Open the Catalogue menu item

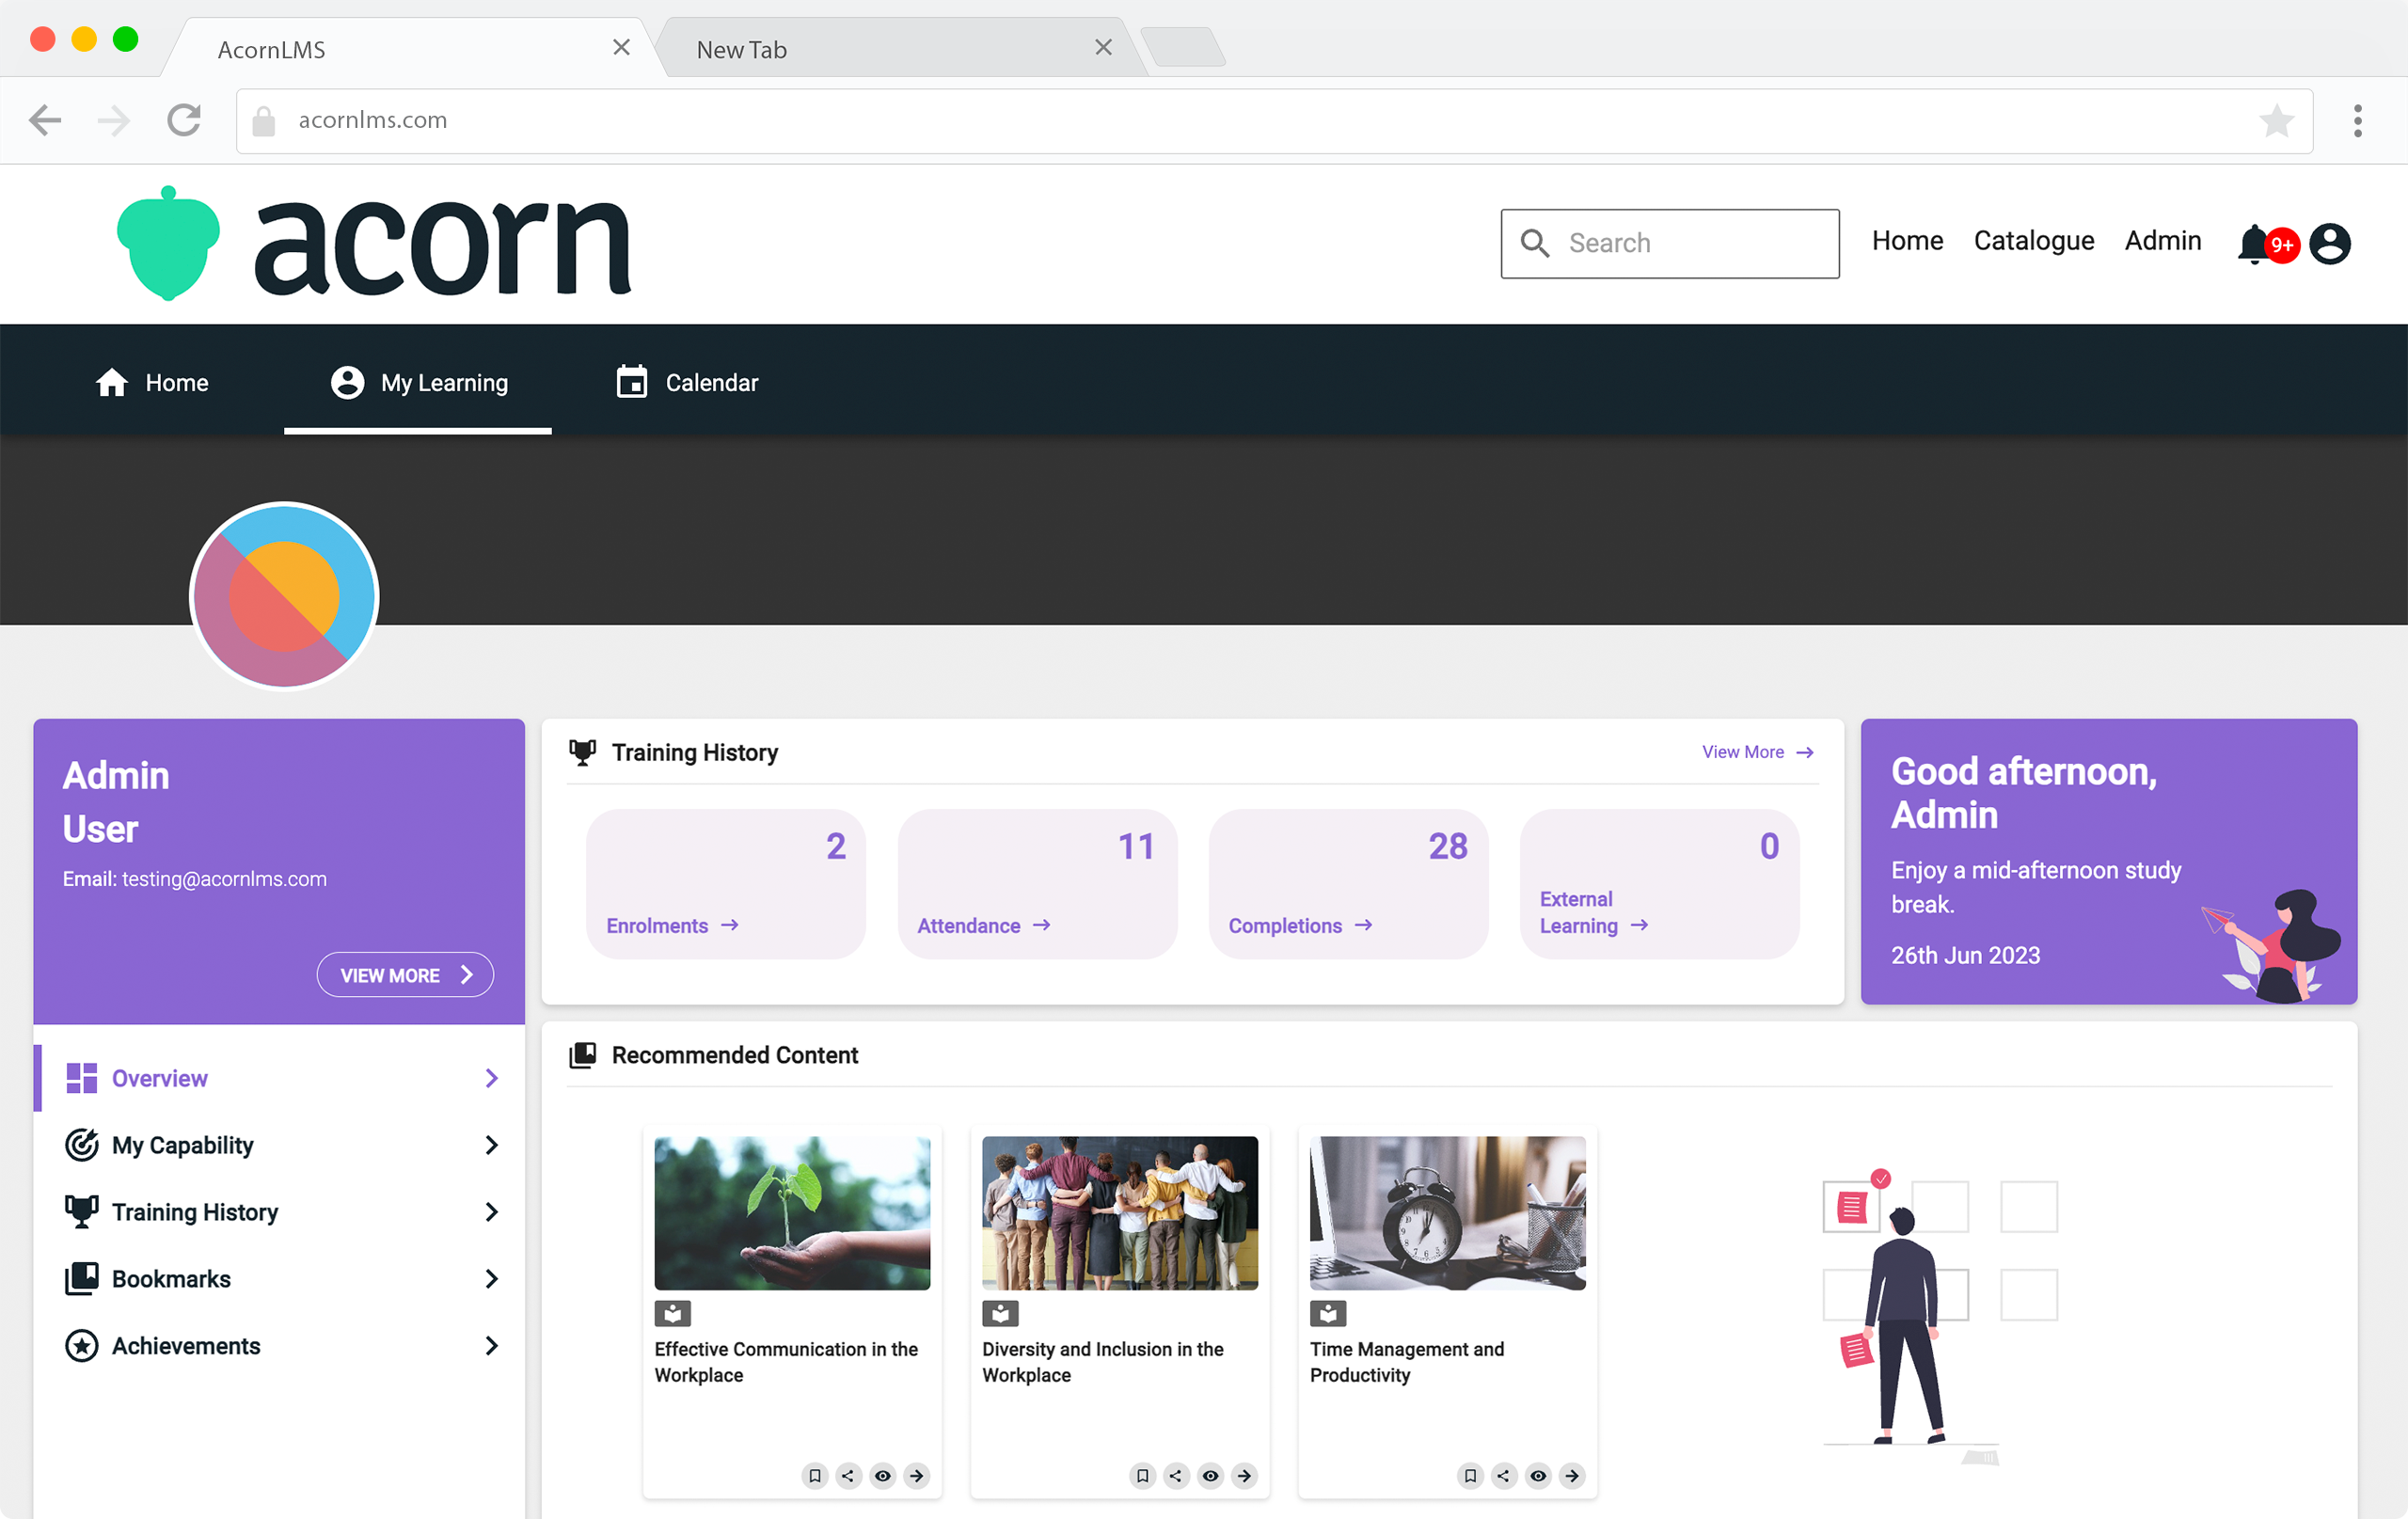[2032, 240]
